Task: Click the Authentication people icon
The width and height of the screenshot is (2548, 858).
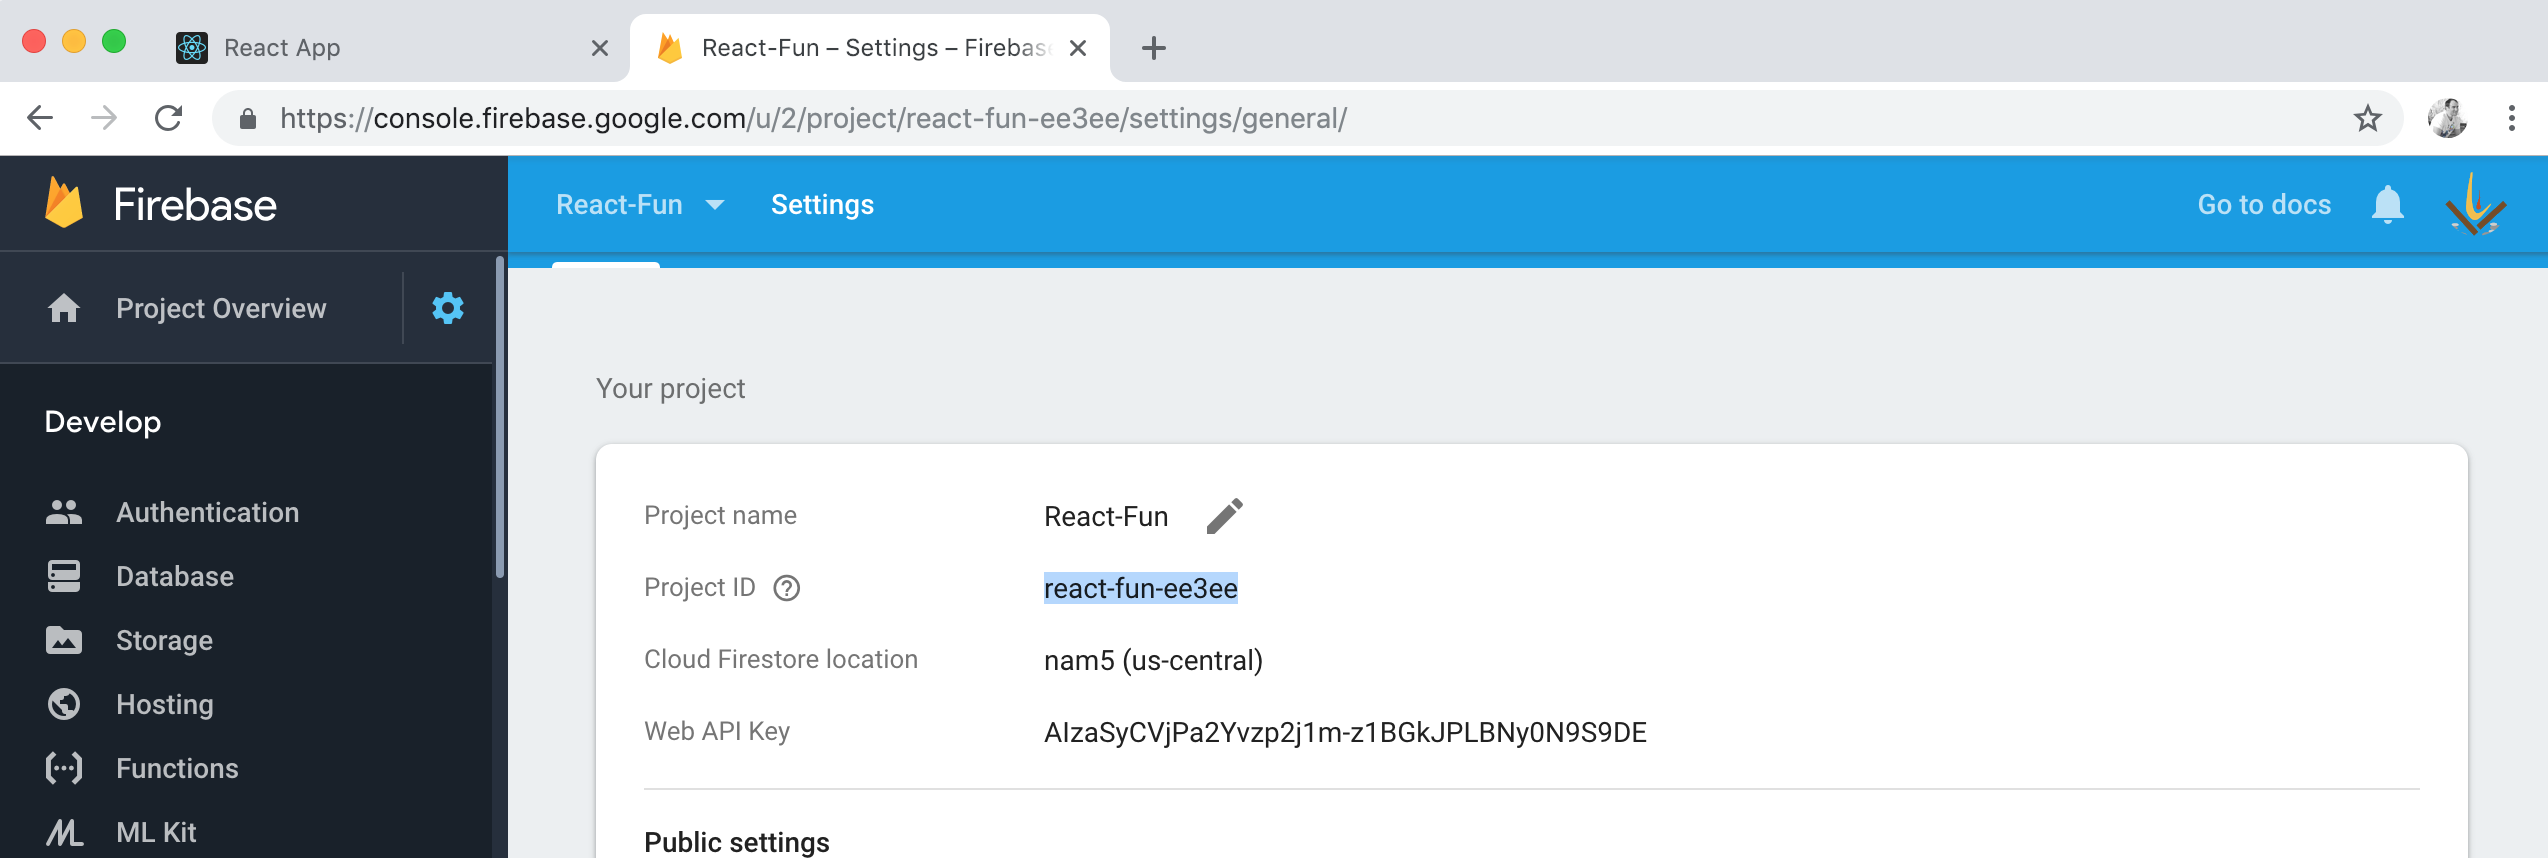Action: [x=64, y=512]
